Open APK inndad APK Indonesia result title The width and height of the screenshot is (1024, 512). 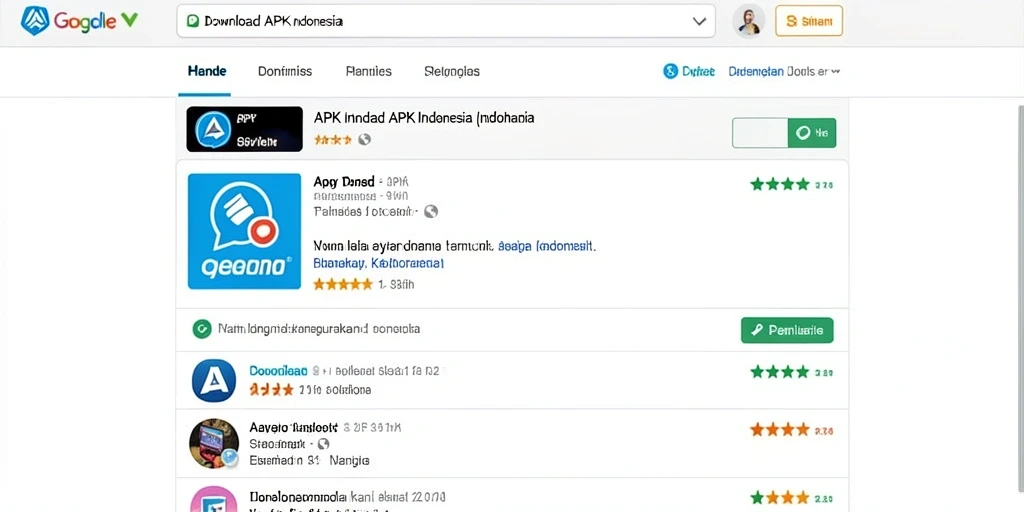click(x=424, y=118)
